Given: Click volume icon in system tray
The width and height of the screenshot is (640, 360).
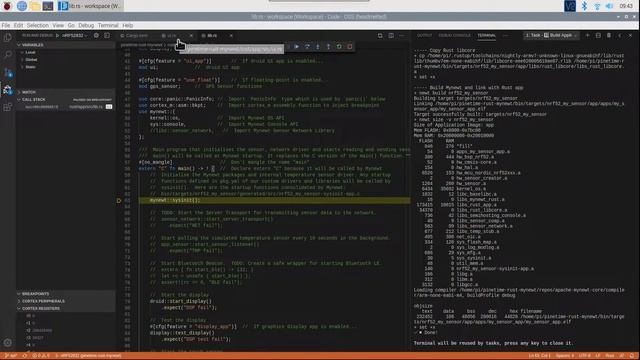Looking at the screenshot, I should tap(609, 6).
